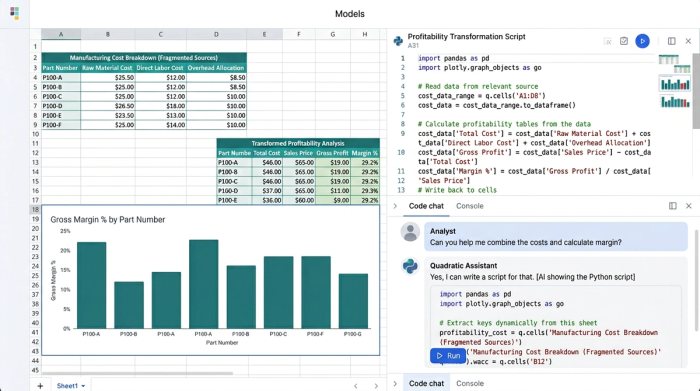This screenshot has height=391, width=700.
Task: Click the second table thumbnail in code minimap
Action: tap(682, 69)
